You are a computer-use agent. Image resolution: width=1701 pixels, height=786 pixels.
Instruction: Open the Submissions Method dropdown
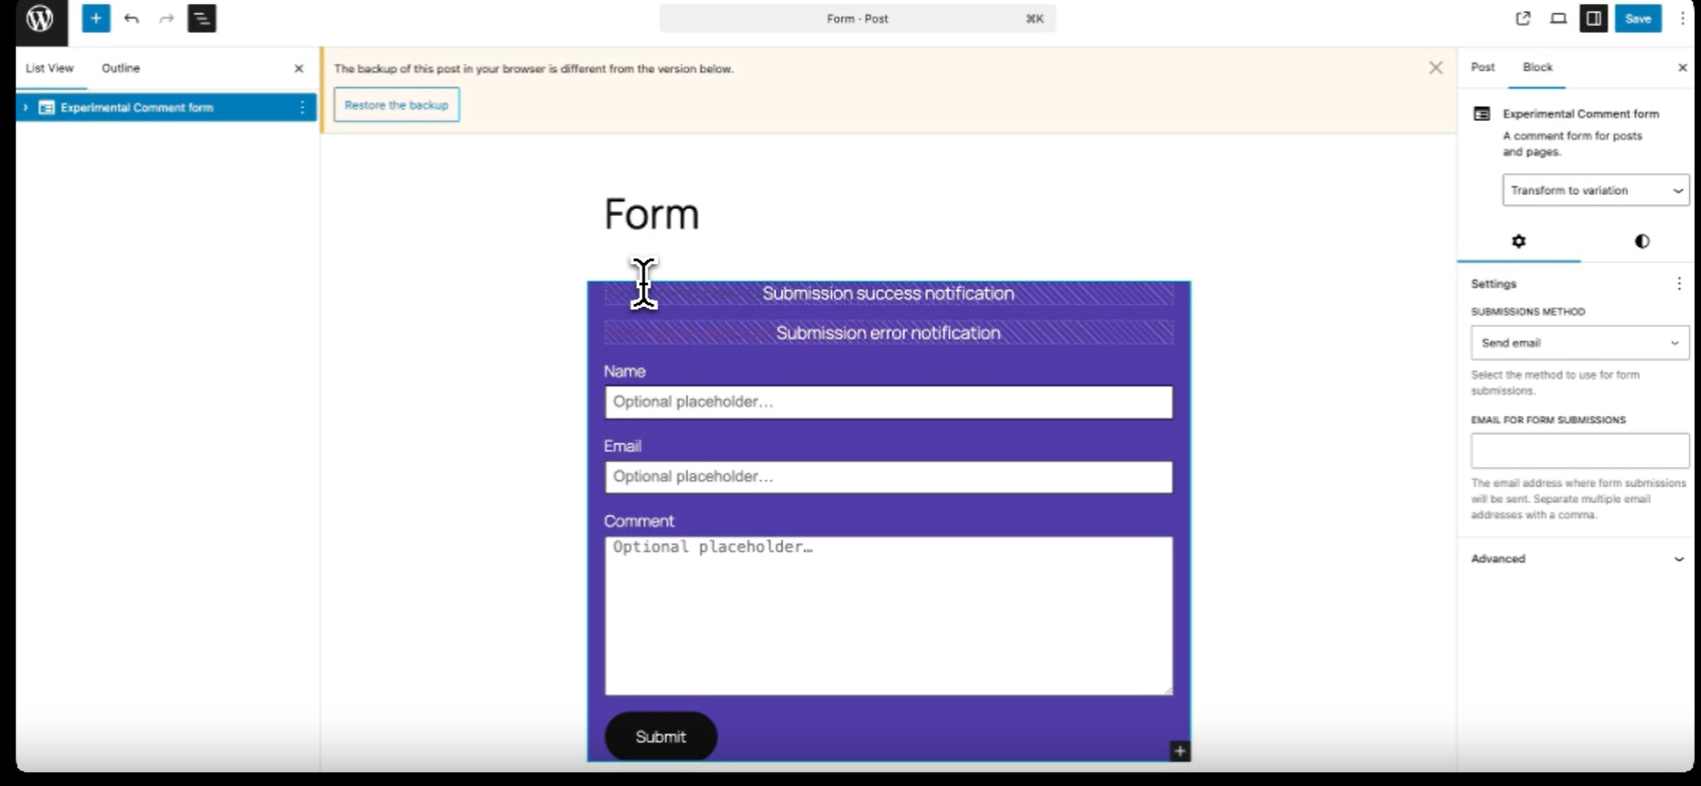coord(1579,343)
